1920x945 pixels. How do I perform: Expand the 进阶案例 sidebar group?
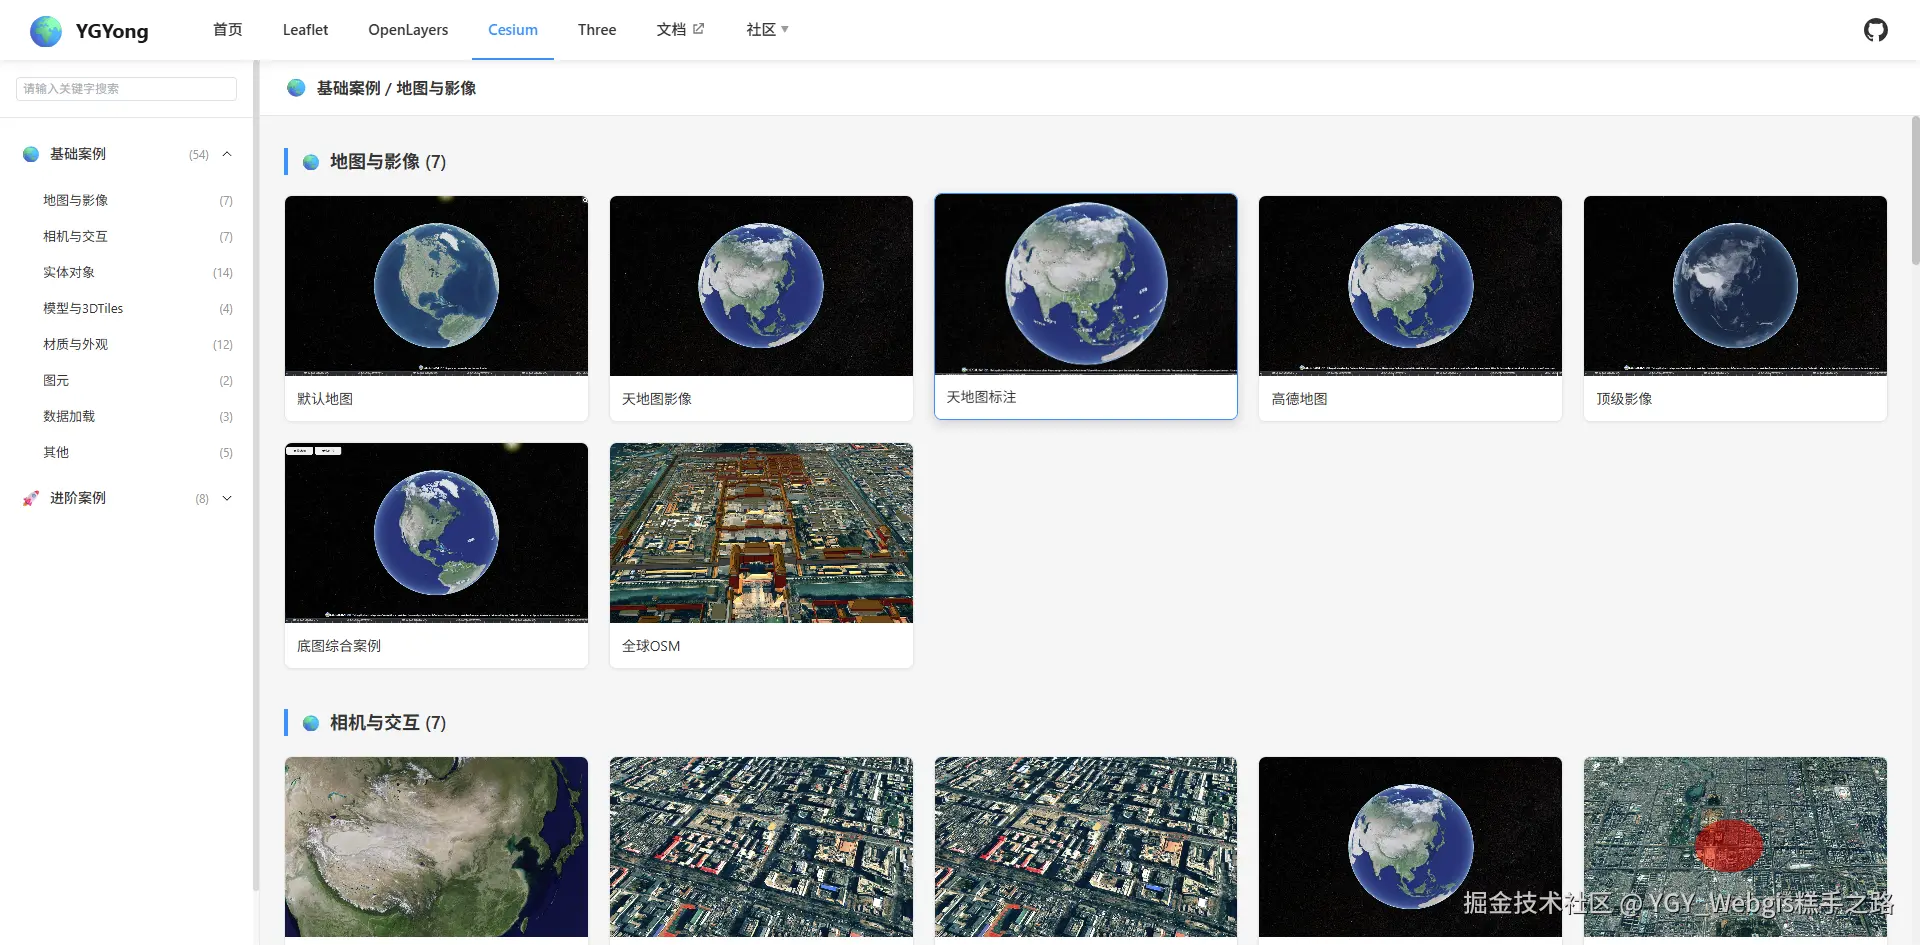point(227,498)
